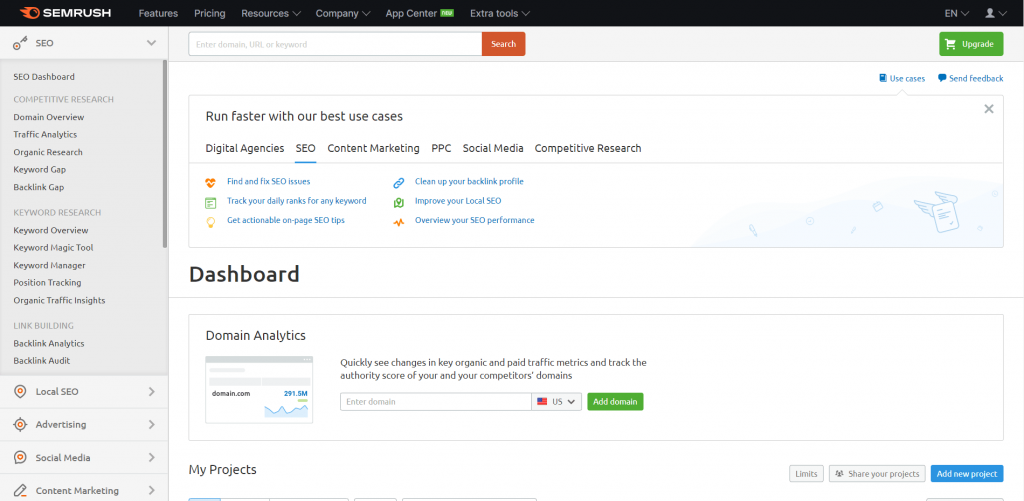Click the domain.com preview thumbnail

click(259, 389)
